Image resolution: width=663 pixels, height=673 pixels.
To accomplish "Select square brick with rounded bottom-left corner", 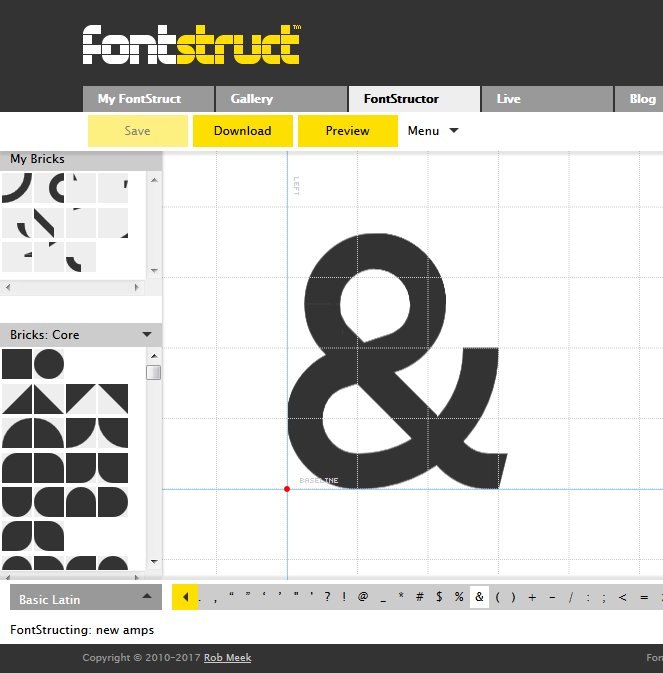I will [x=113, y=468].
